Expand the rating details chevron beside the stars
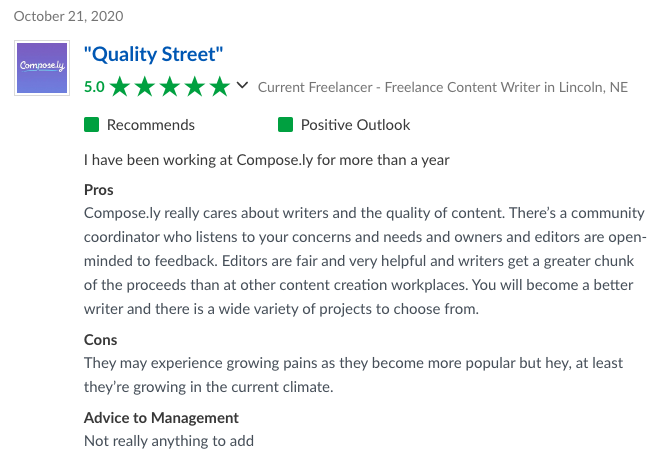The width and height of the screenshot is (666, 458). [x=242, y=85]
